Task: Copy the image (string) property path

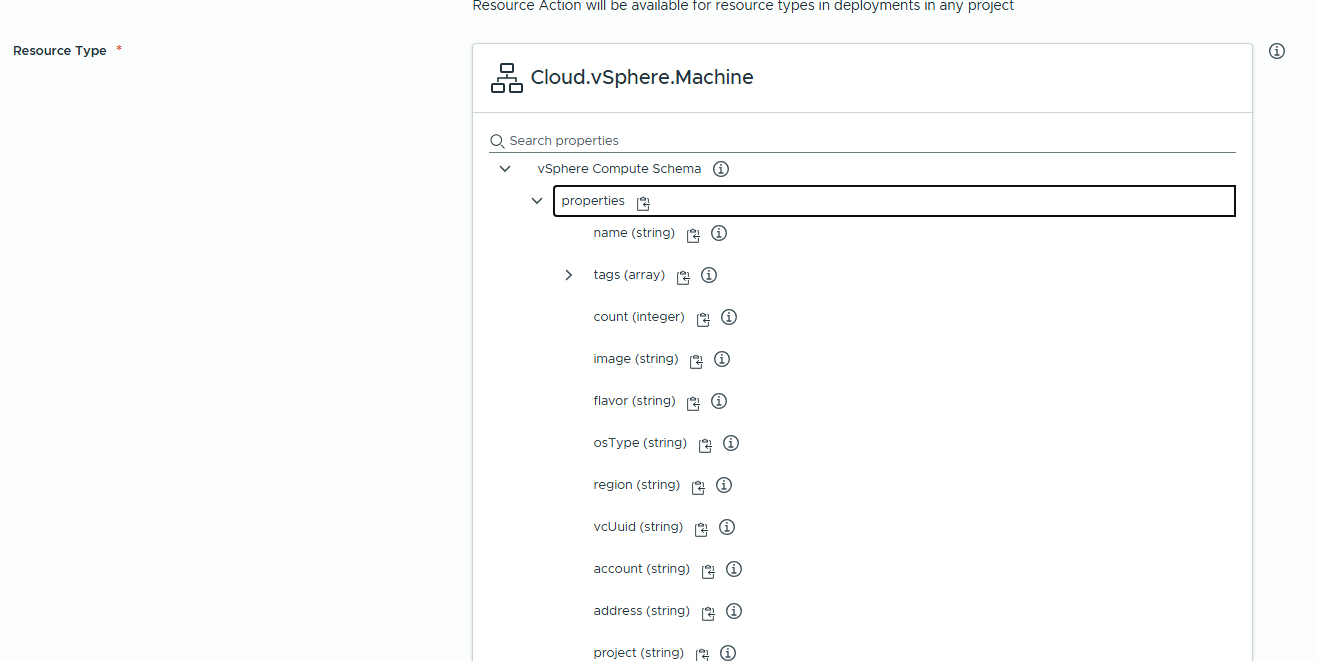Action: (x=696, y=361)
